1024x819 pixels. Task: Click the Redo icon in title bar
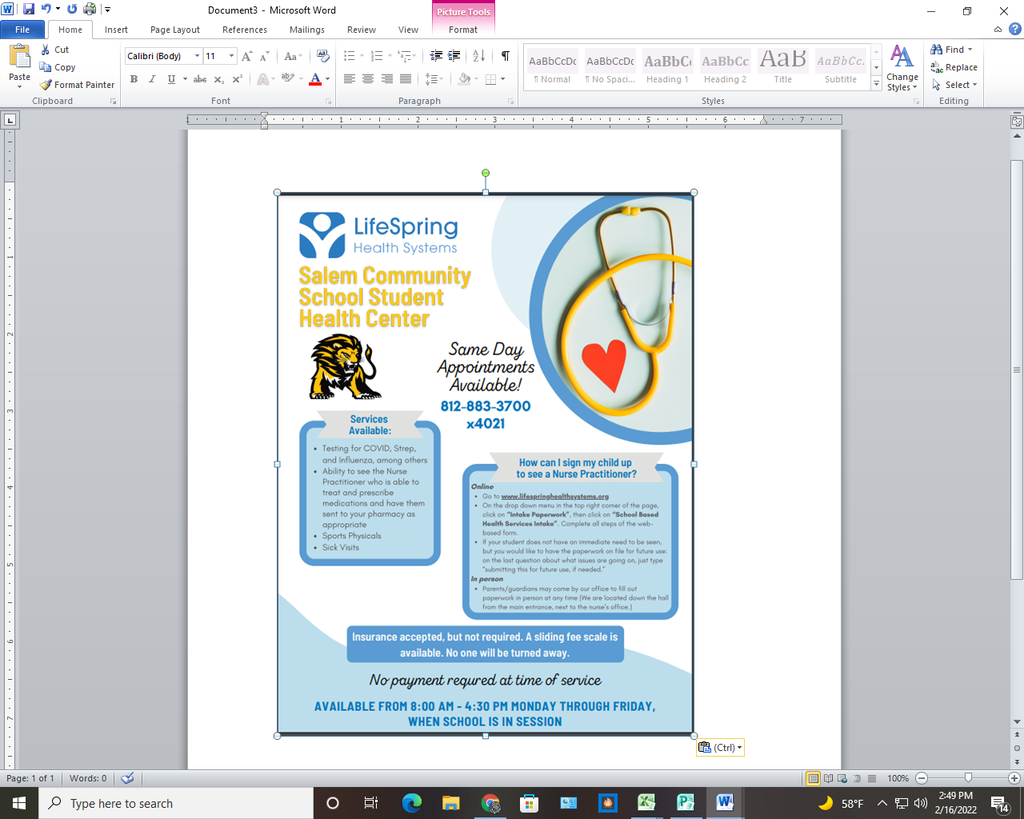pos(72,10)
